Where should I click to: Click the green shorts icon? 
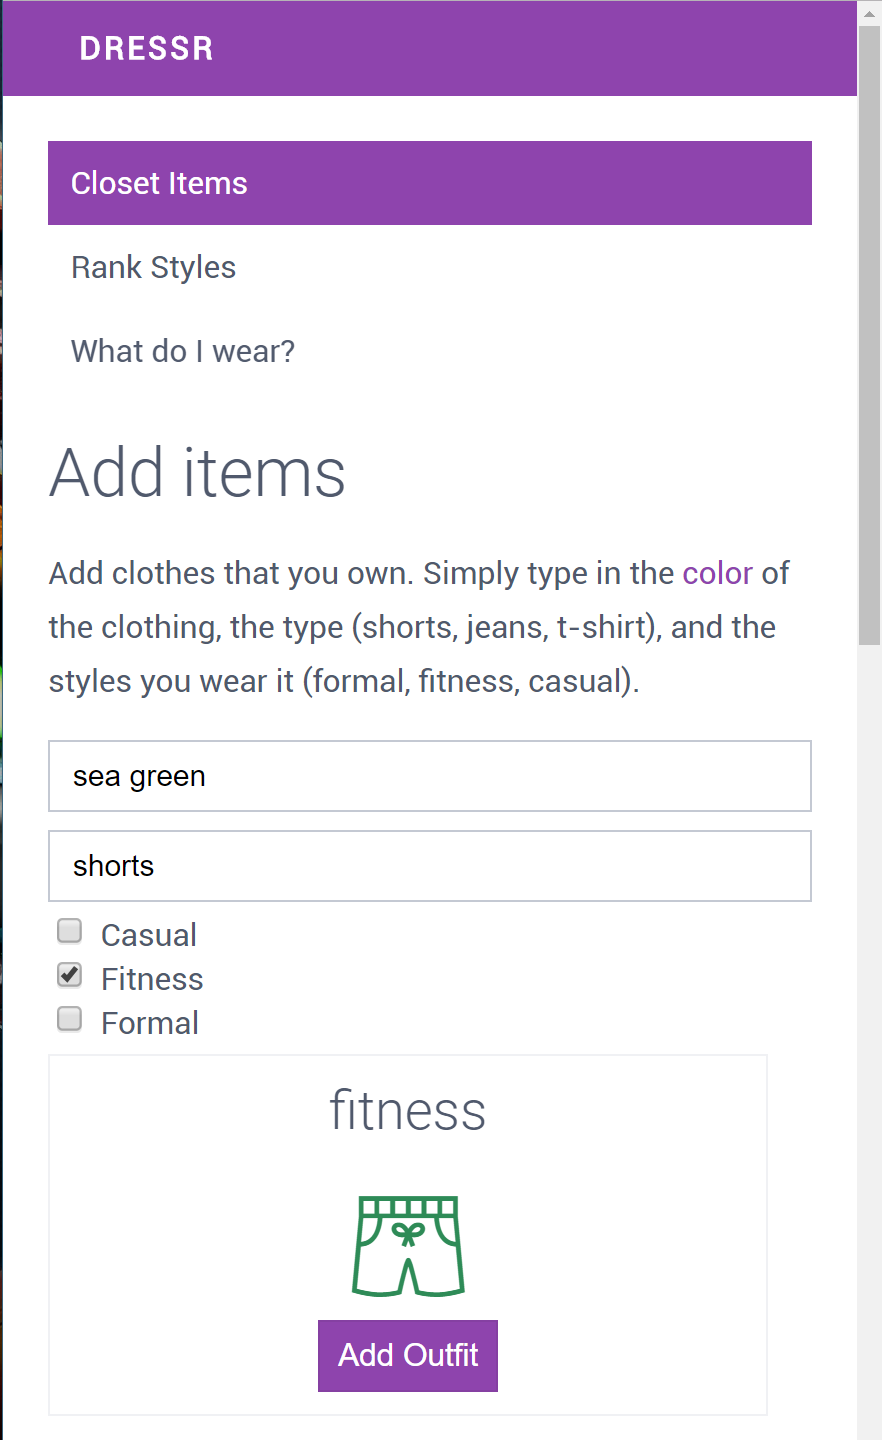tap(408, 1246)
